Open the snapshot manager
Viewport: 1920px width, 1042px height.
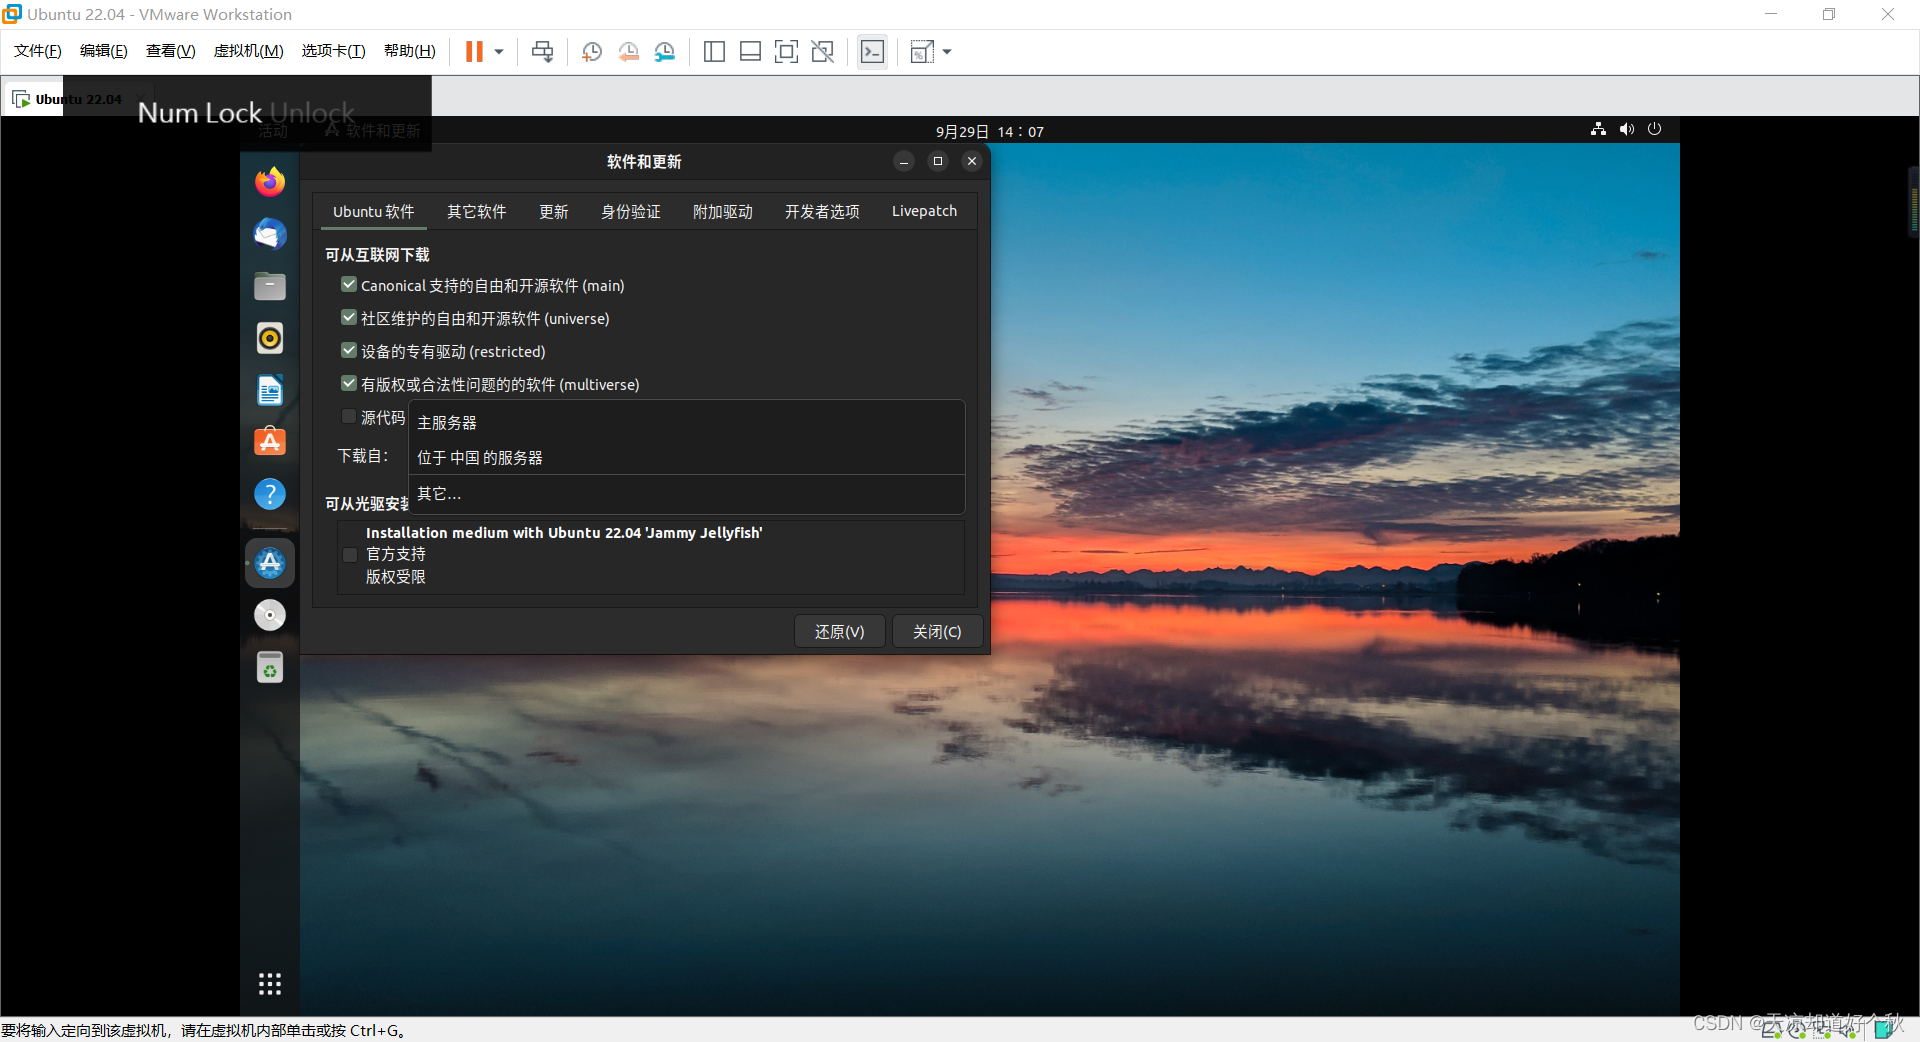[665, 52]
